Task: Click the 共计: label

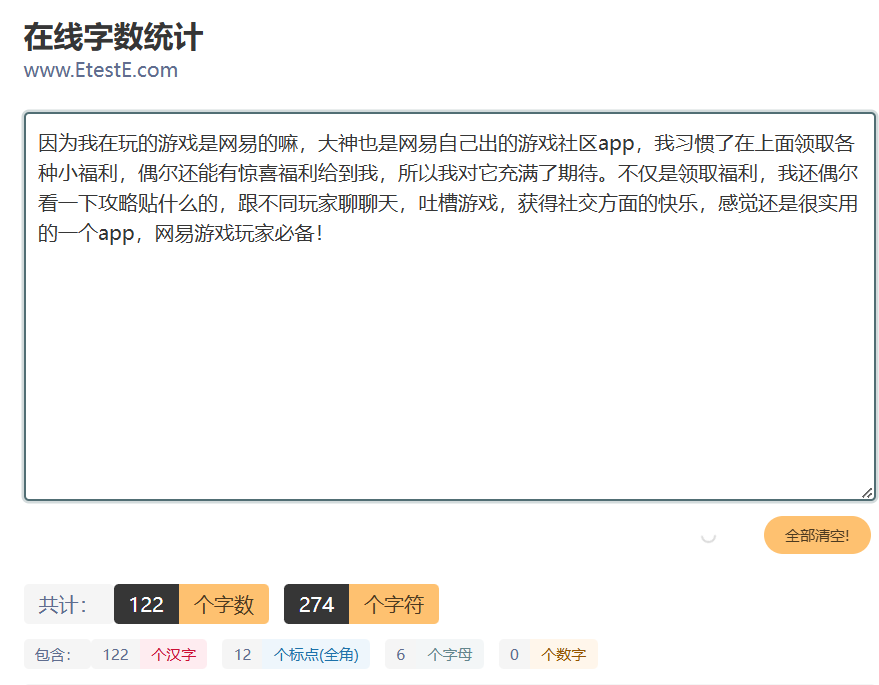Action: (x=68, y=604)
